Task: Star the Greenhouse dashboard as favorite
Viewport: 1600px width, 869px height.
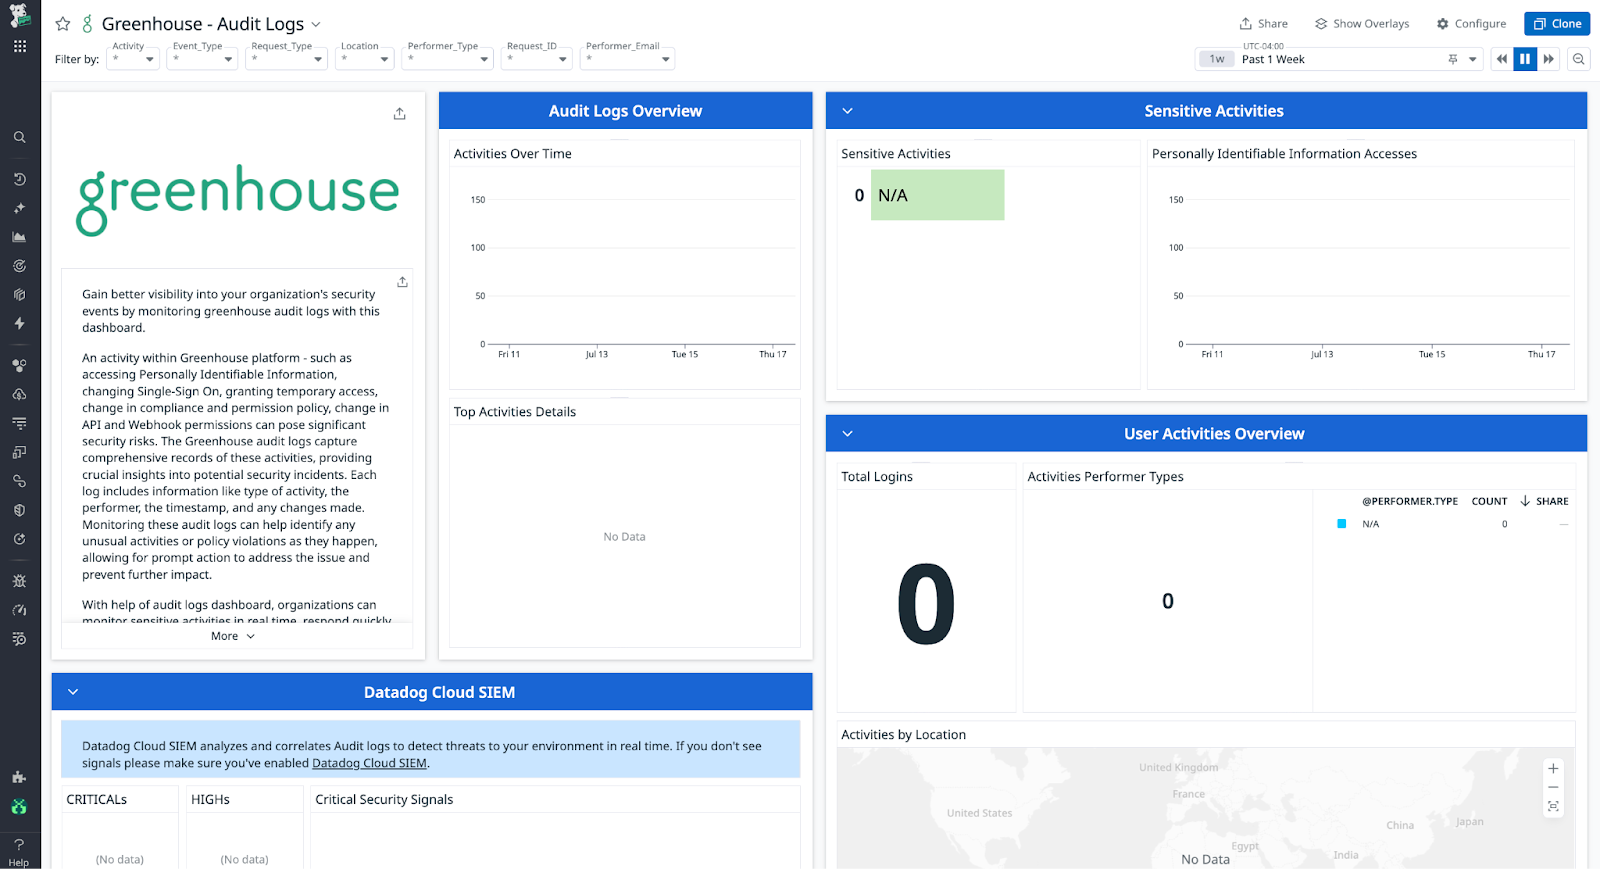Action: 63,24
